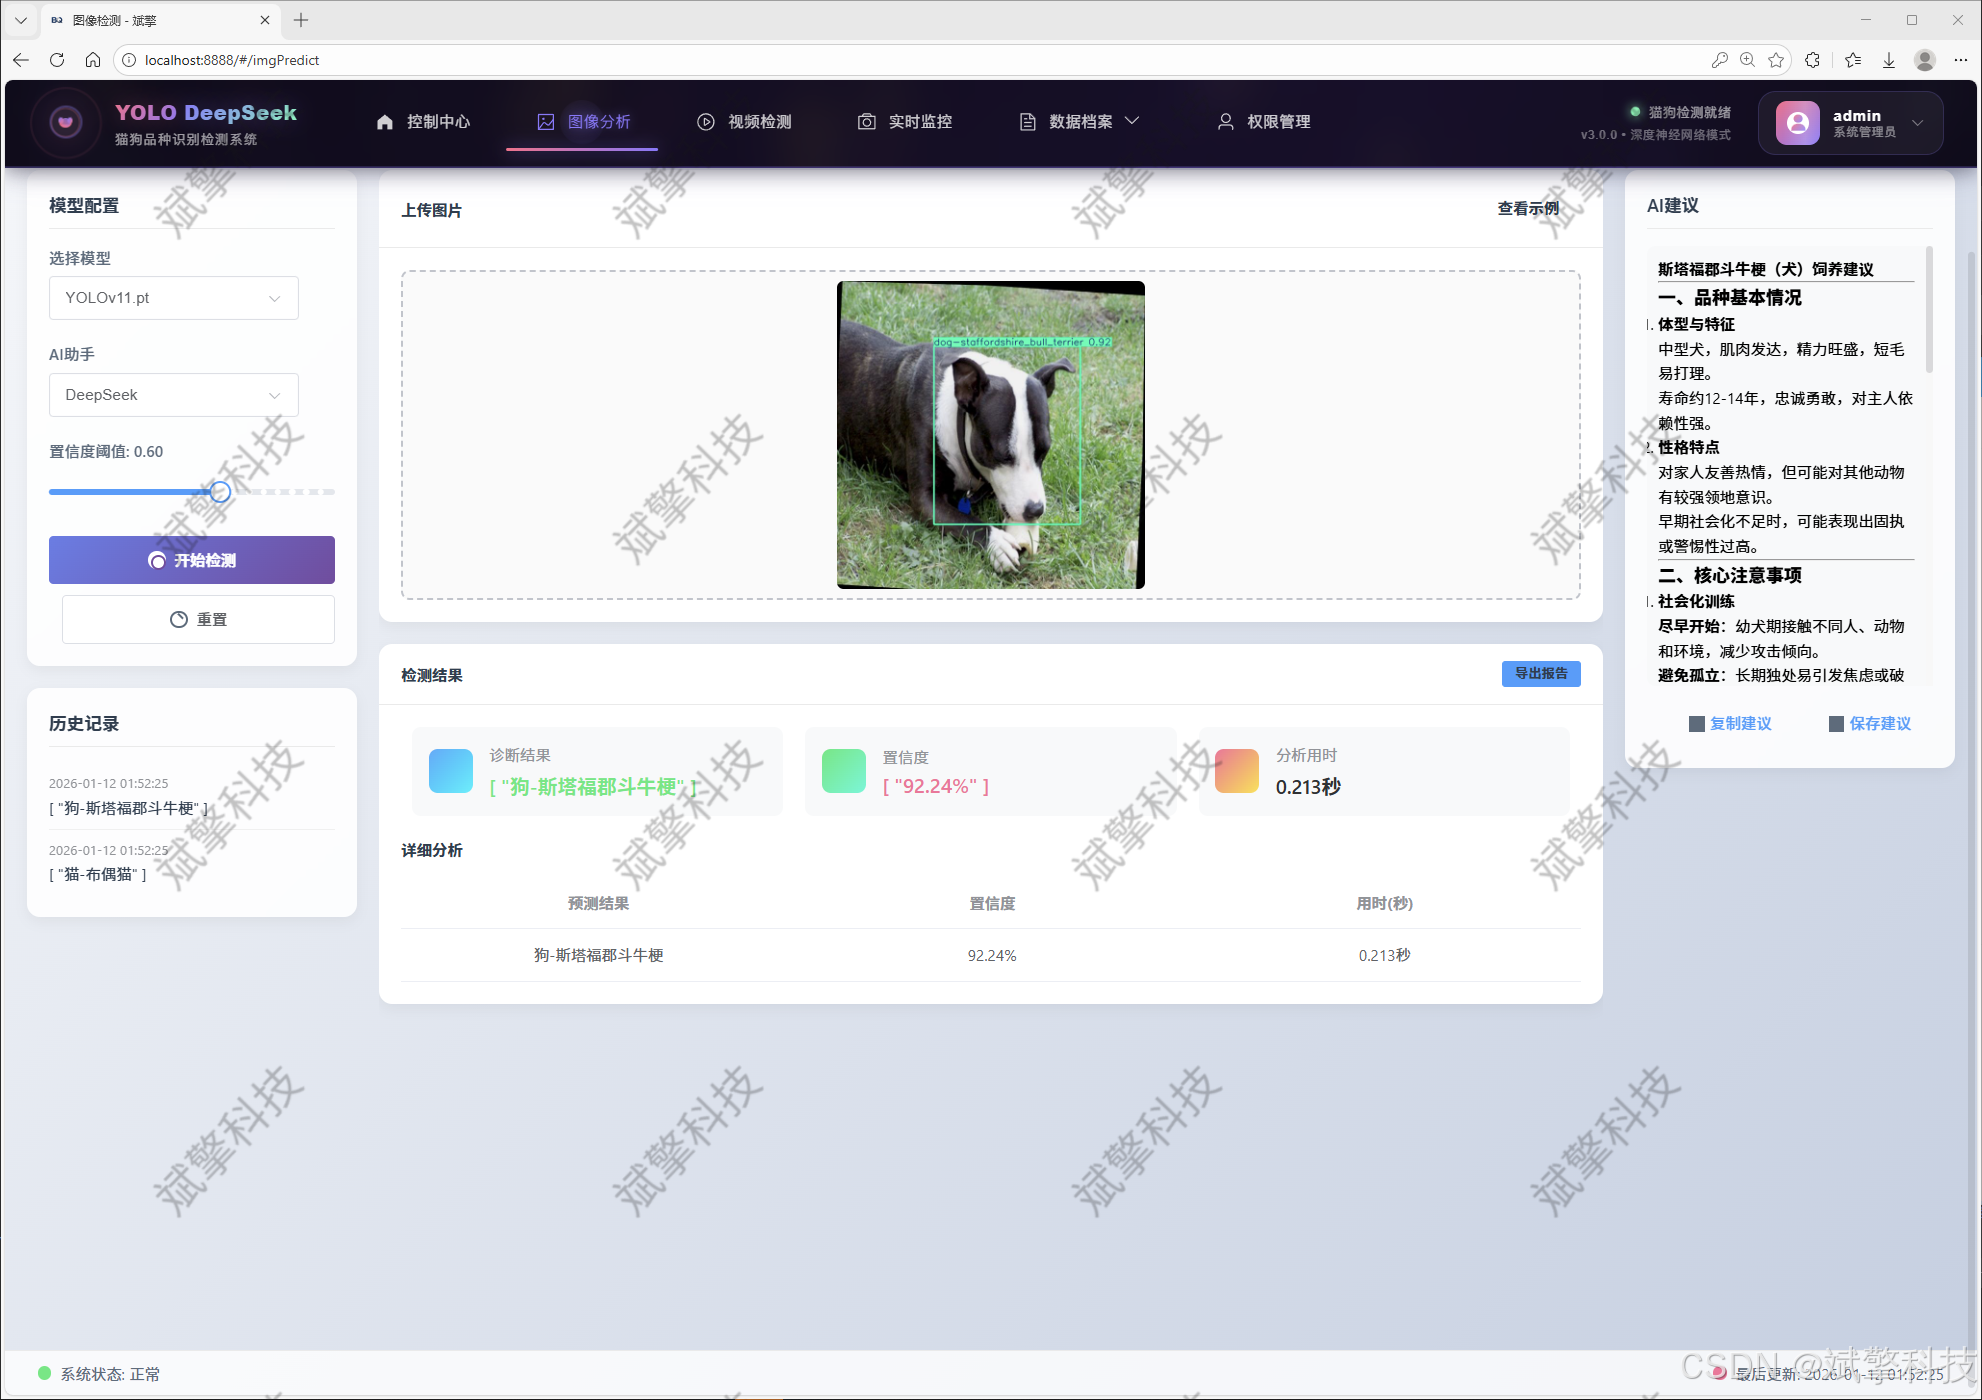Expand the admin user menu chevron
This screenshot has width=1982, height=1400.
pyautogui.click(x=1917, y=123)
